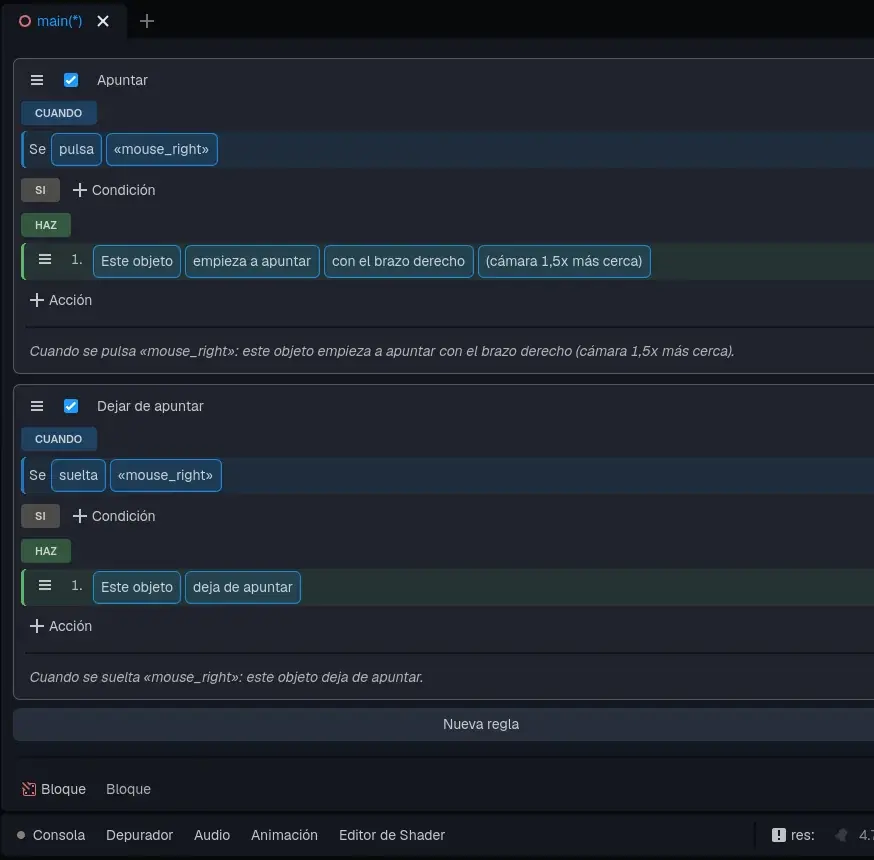Click the HAZ label of Apuntar rule
Image resolution: width=874 pixels, height=860 pixels.
point(46,225)
